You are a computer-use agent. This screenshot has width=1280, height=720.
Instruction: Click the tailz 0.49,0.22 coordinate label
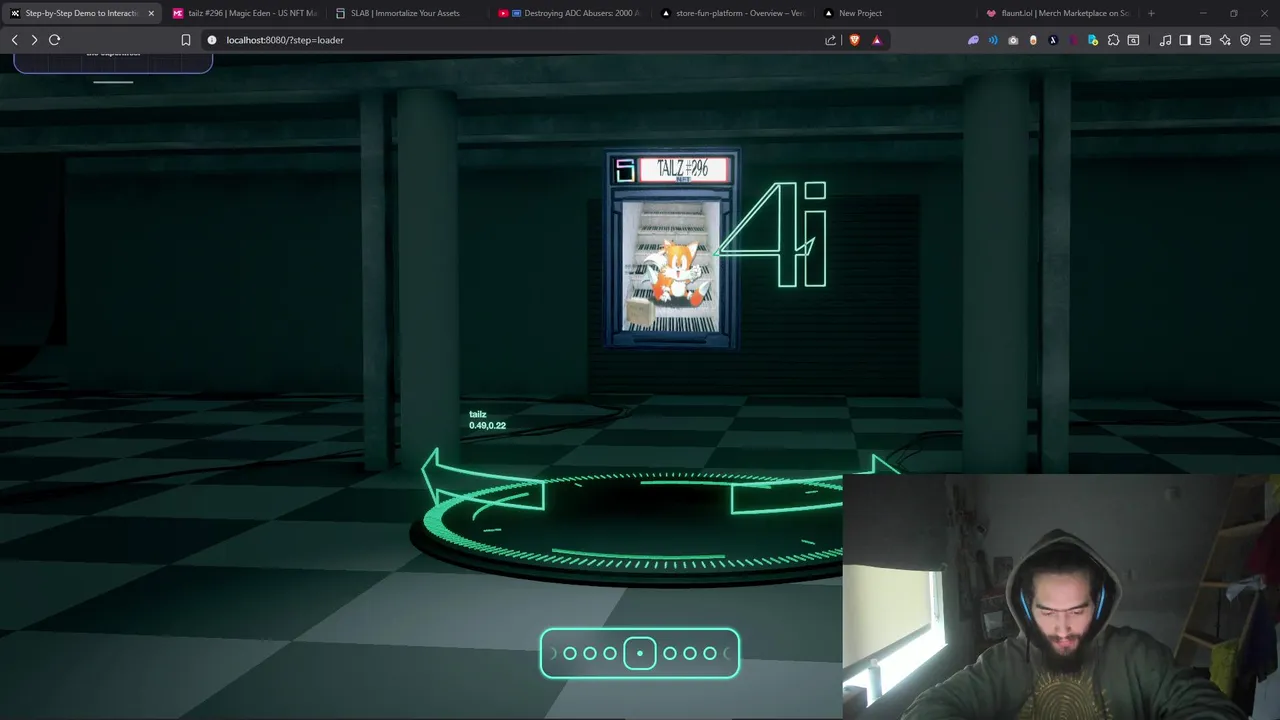[487, 420]
